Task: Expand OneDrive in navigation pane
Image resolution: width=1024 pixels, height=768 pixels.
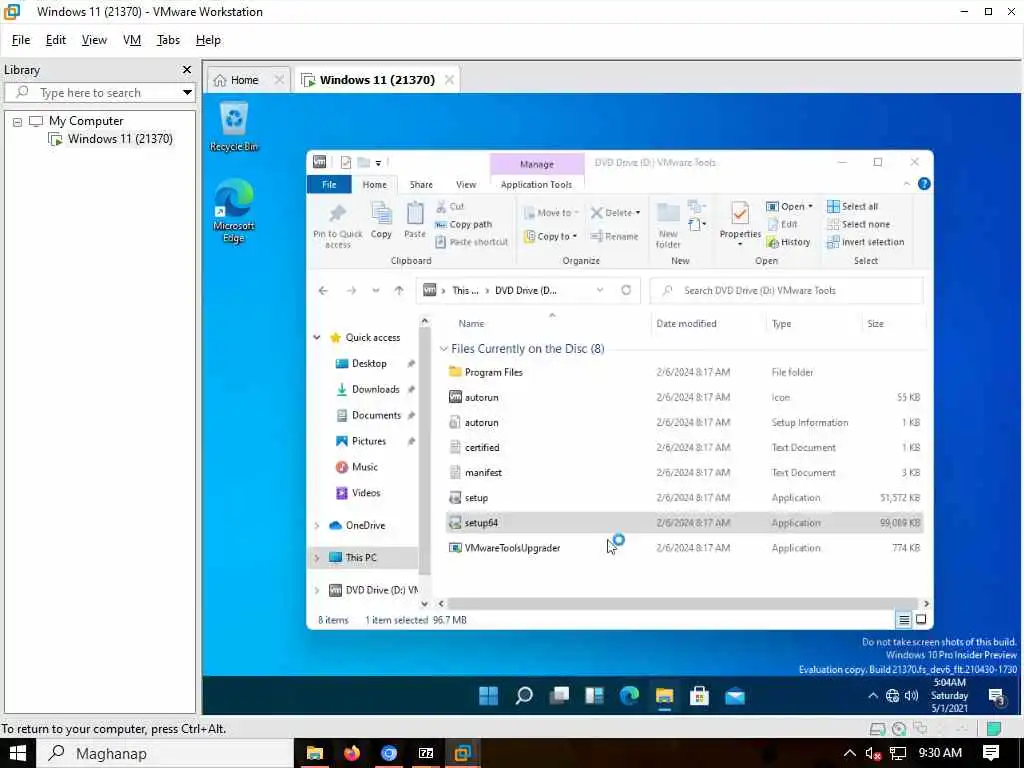Action: 317,526
